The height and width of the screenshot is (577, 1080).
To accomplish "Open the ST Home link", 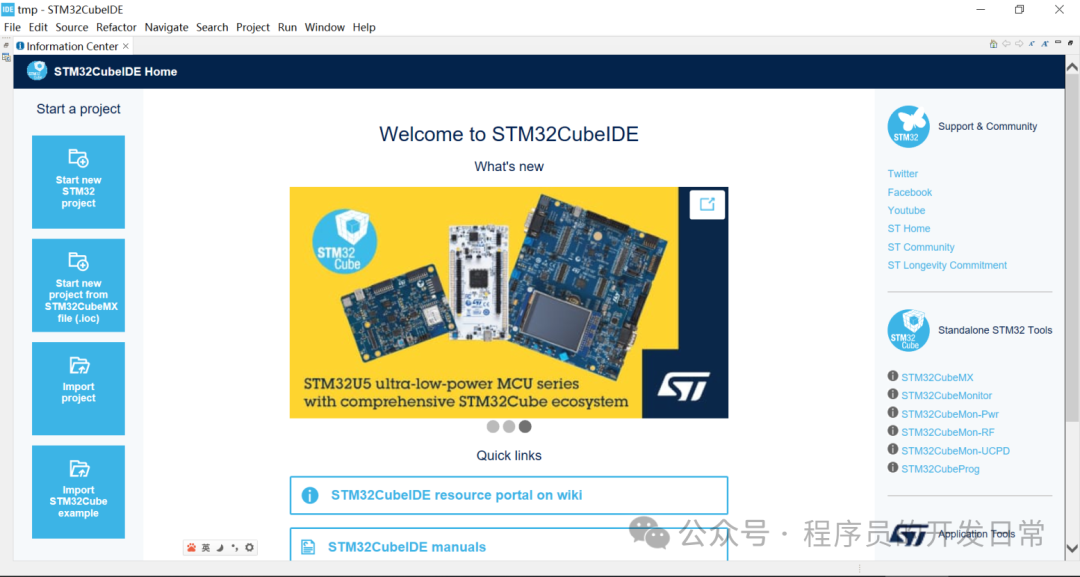I will pos(908,229).
